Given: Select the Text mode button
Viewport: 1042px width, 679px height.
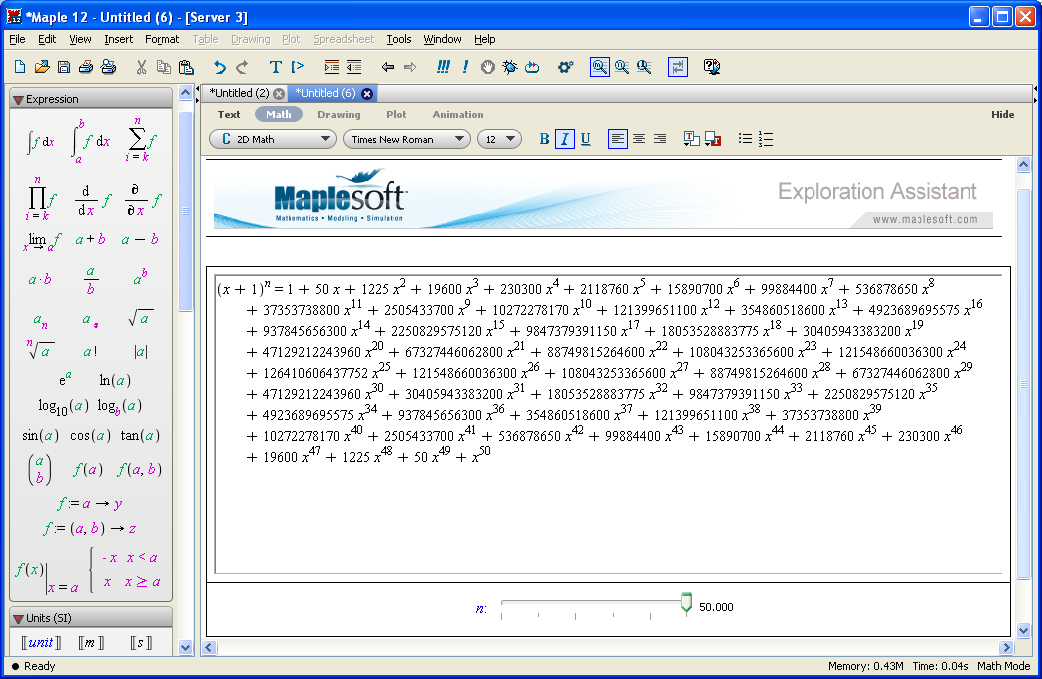Looking at the screenshot, I should point(229,114).
